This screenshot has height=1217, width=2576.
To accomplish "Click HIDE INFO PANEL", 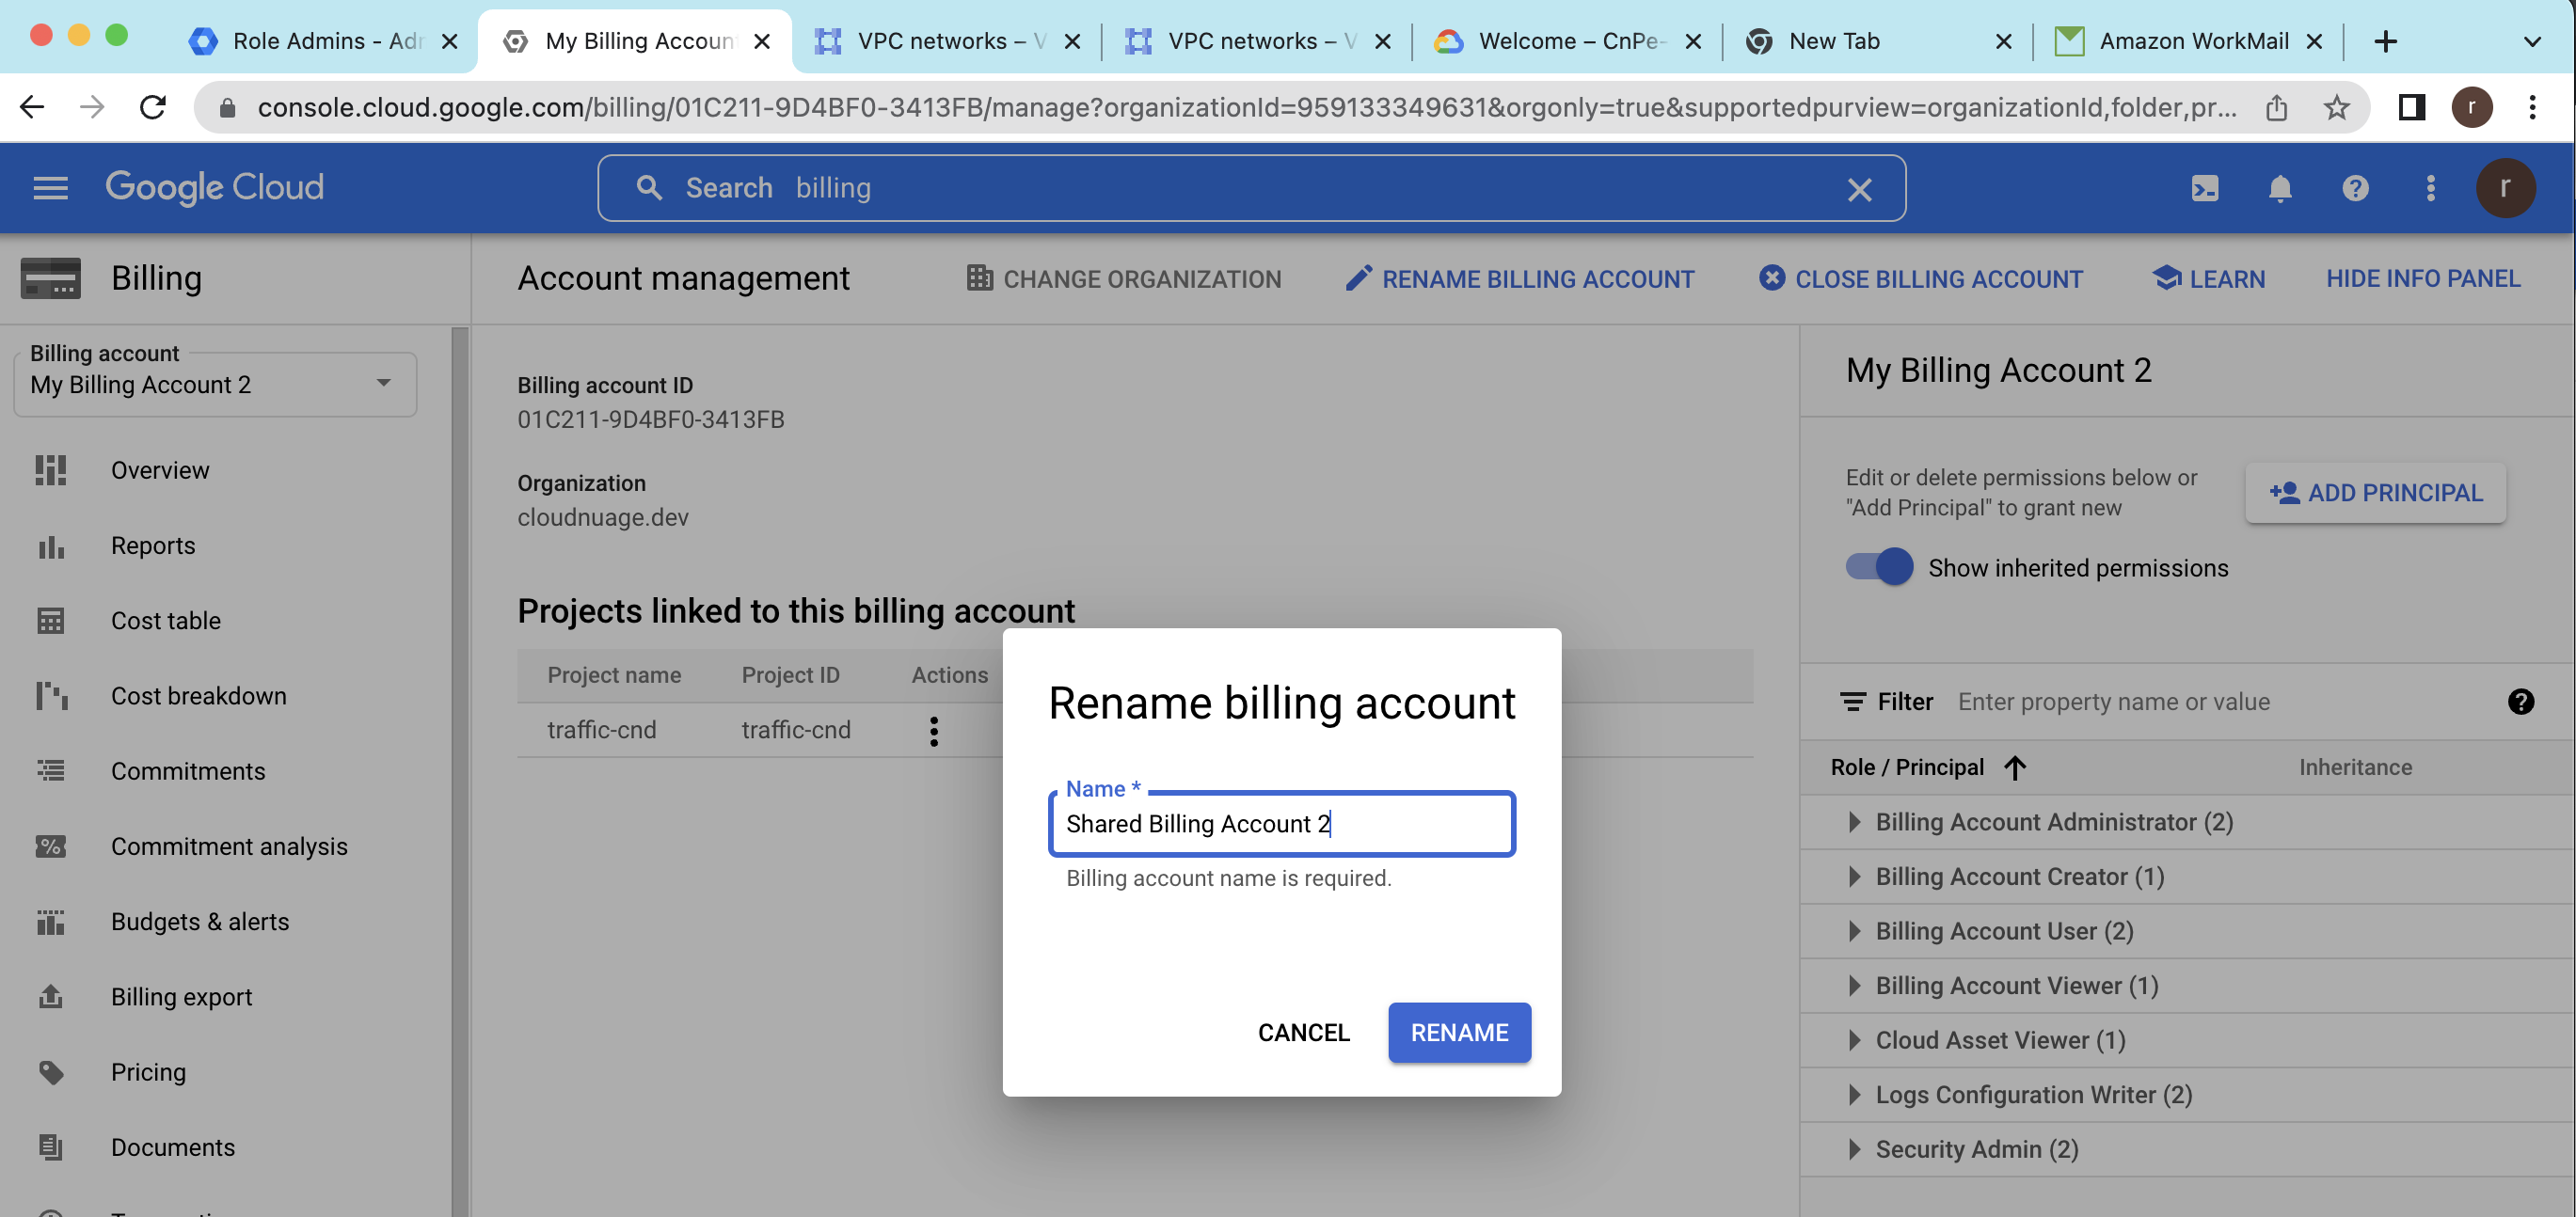I will tap(2422, 279).
